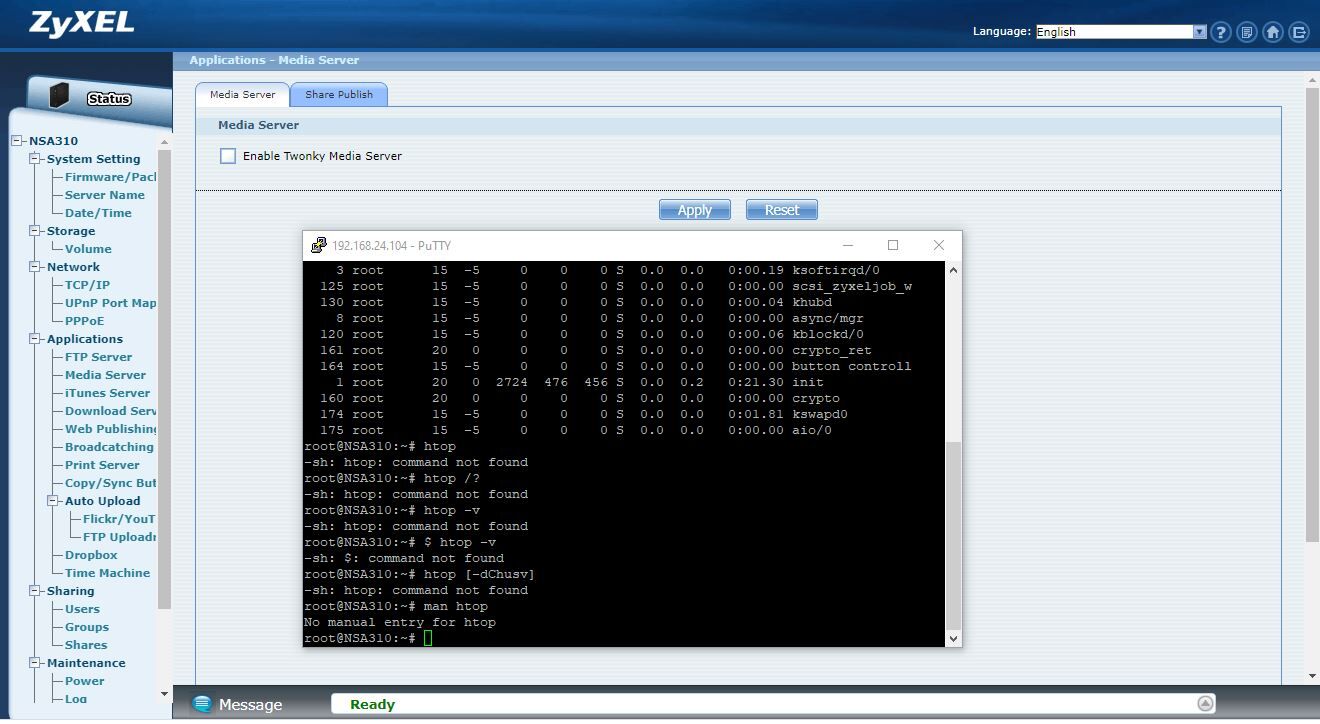
Task: Click the Logout icon in header
Action: click(x=1299, y=32)
